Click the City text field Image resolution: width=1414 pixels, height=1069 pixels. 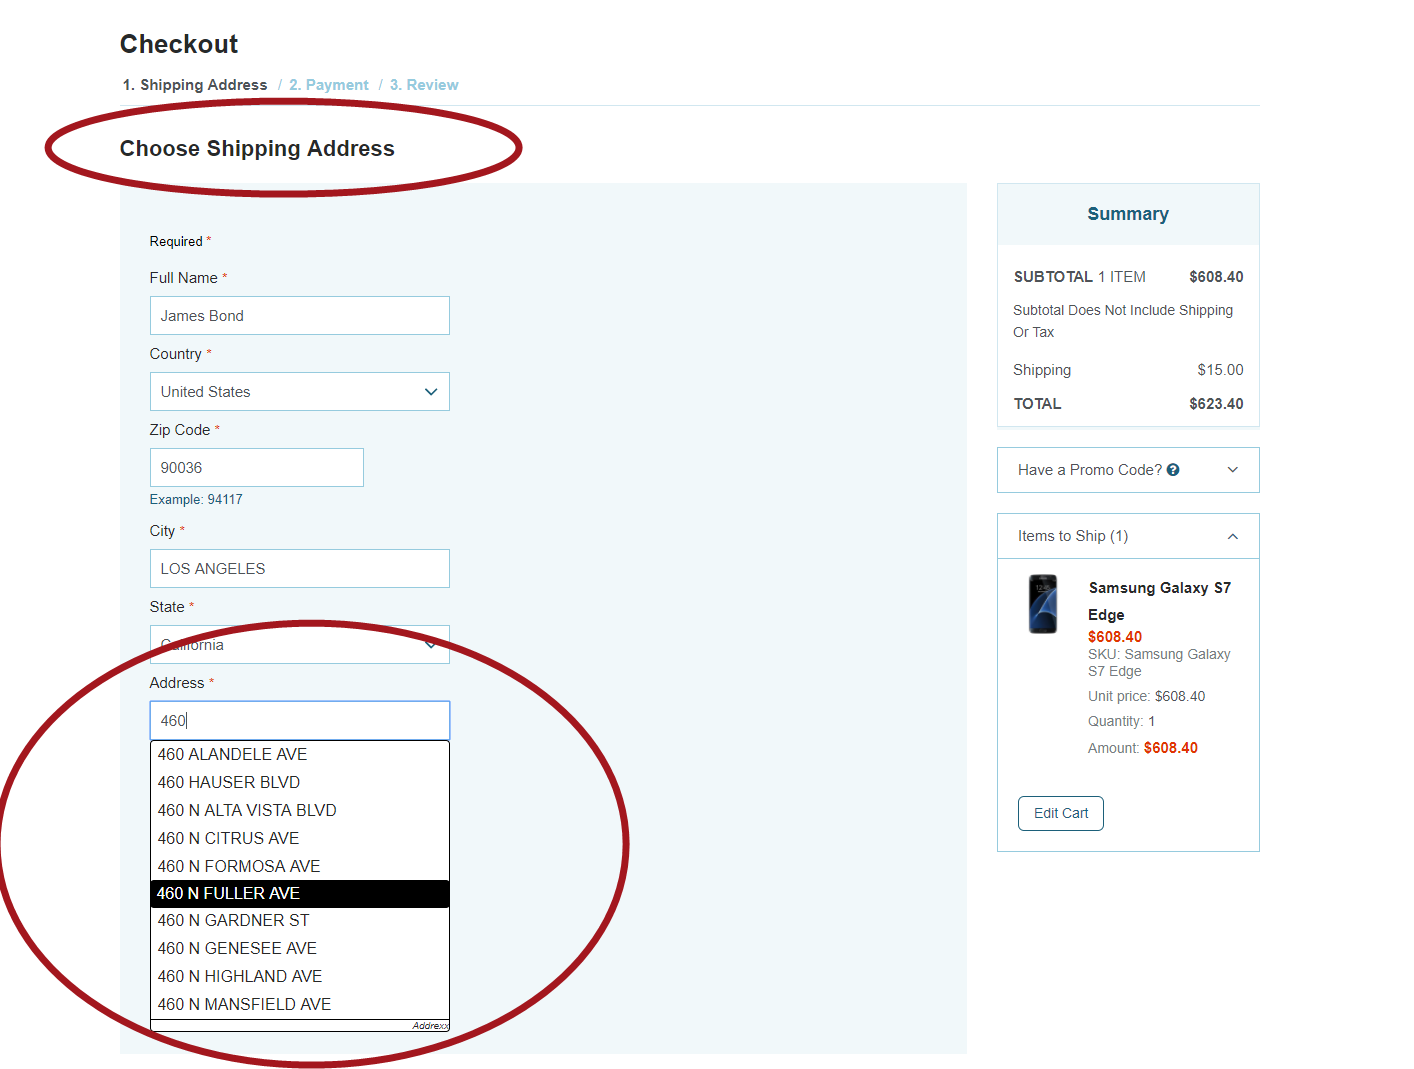click(299, 569)
